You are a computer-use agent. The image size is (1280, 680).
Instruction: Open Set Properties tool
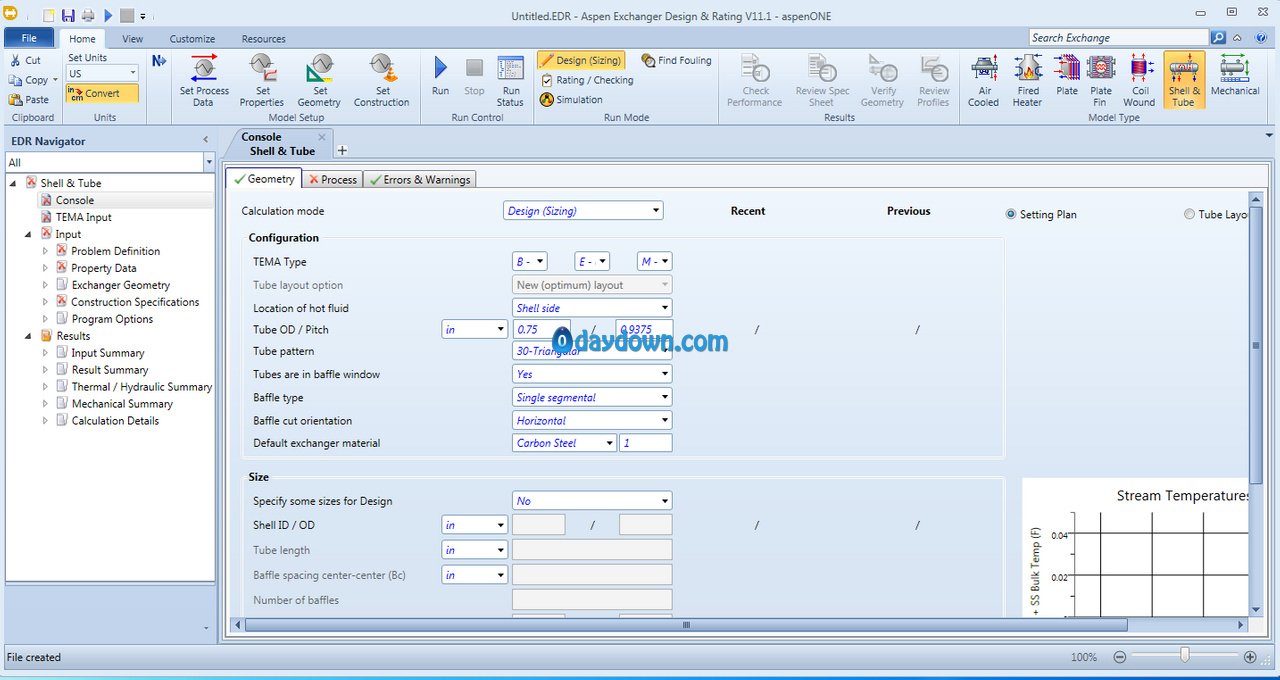point(262,80)
